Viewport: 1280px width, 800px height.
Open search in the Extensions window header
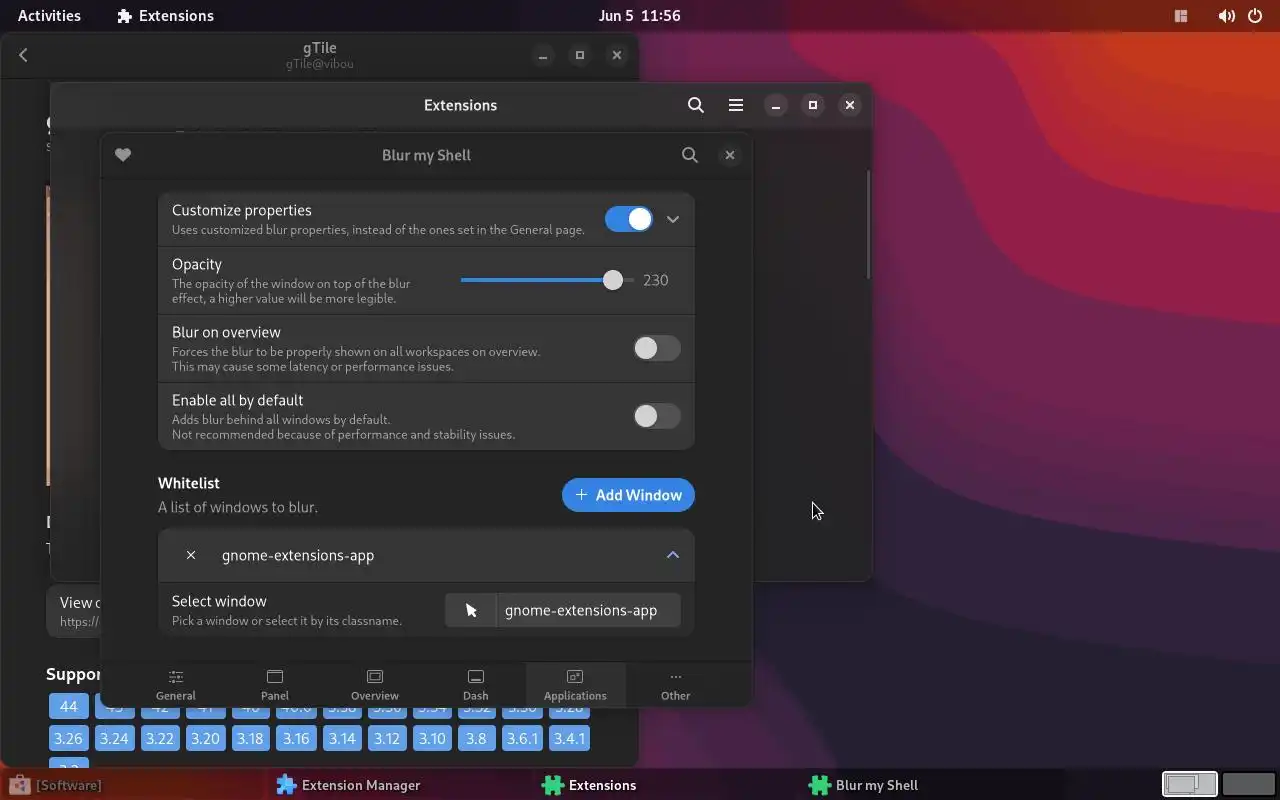[696, 105]
